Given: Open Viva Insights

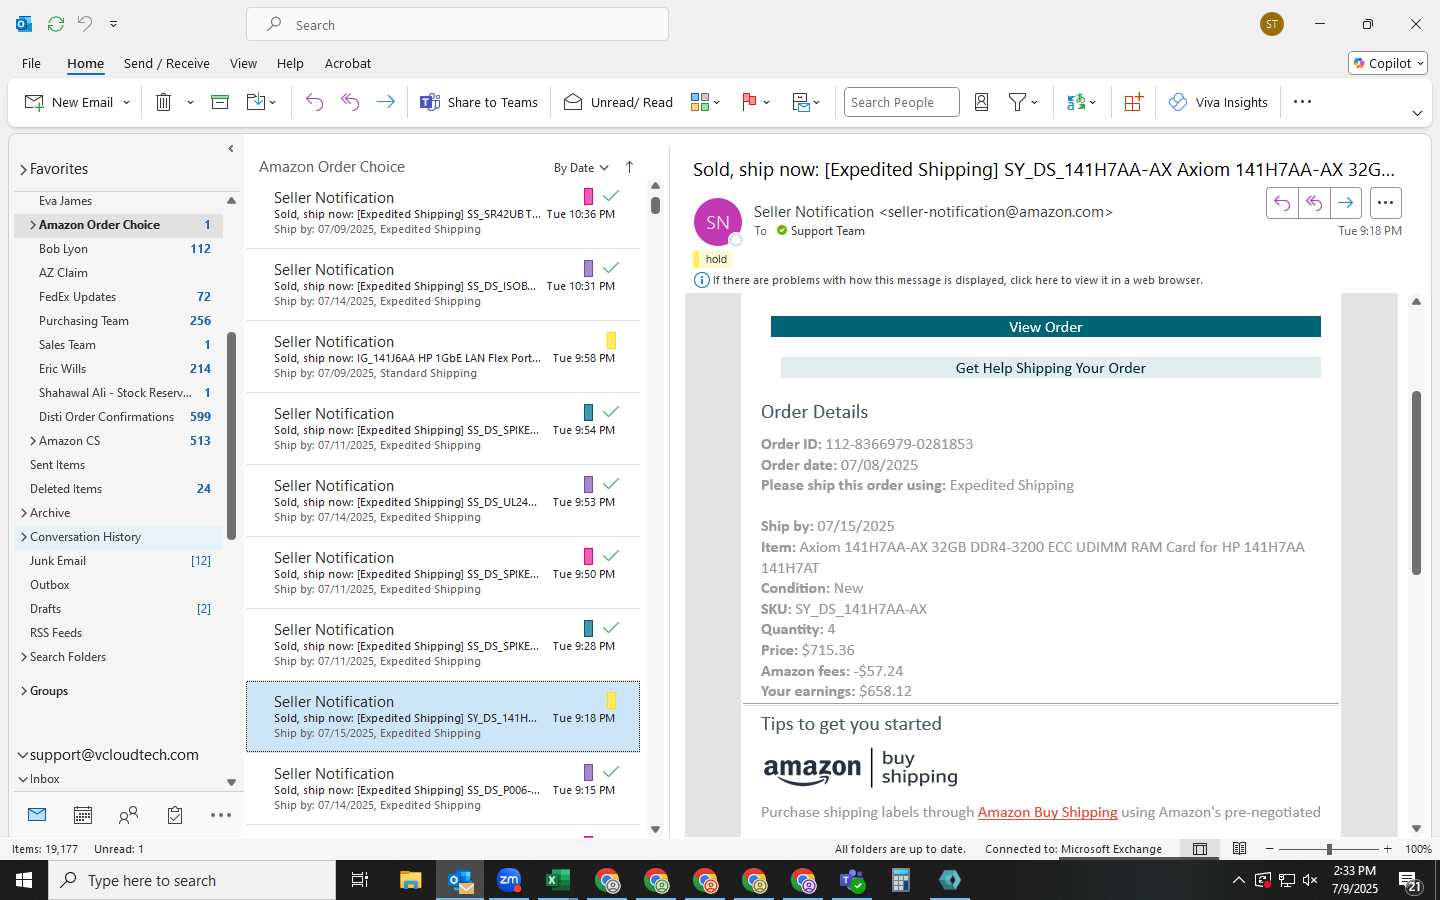Looking at the screenshot, I should pos(1218,102).
